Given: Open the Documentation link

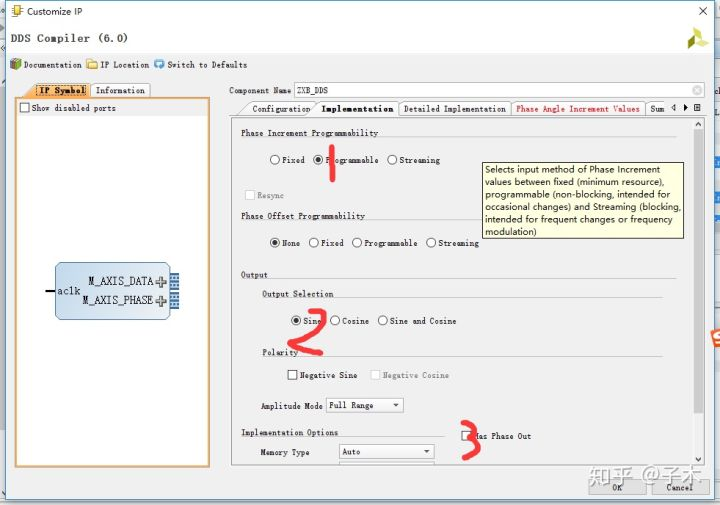Looking at the screenshot, I should click(x=52, y=65).
